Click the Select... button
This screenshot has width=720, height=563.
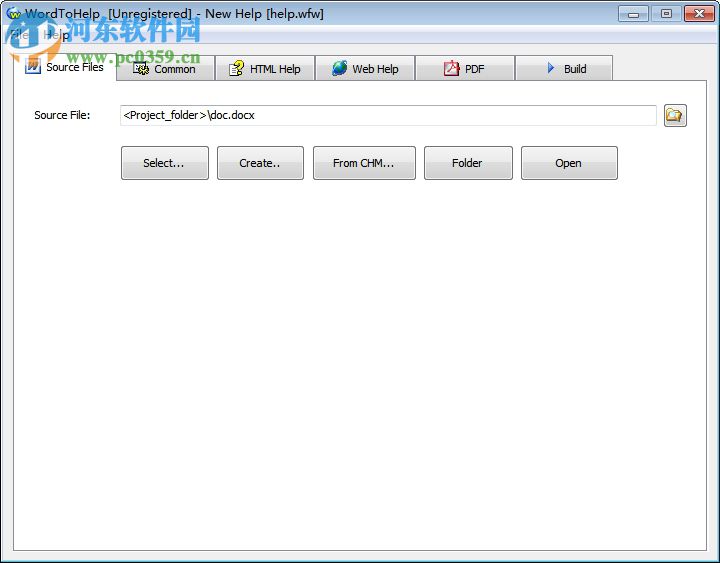(165, 163)
